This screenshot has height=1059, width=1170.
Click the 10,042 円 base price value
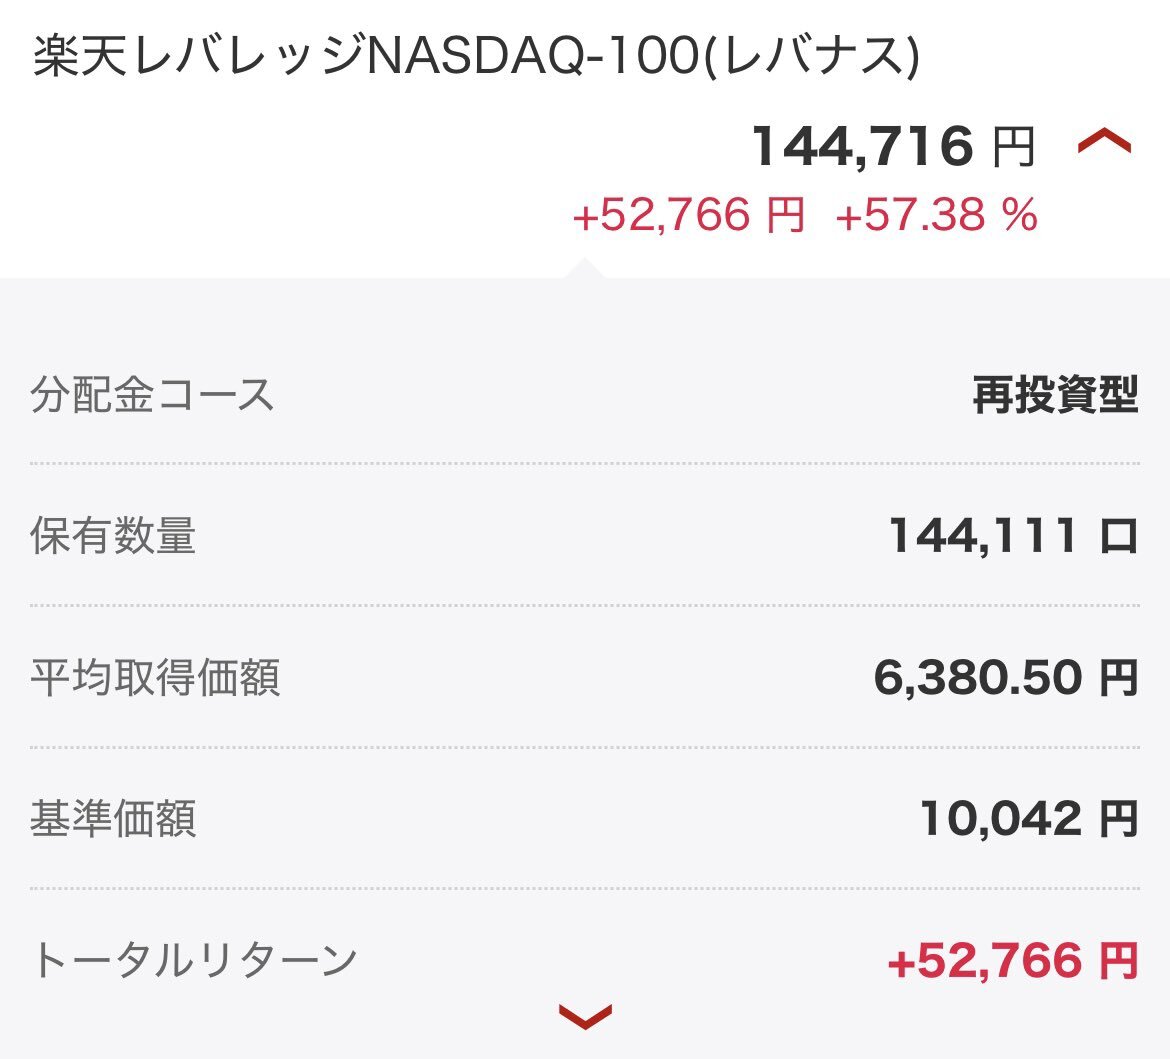[x=1029, y=819]
